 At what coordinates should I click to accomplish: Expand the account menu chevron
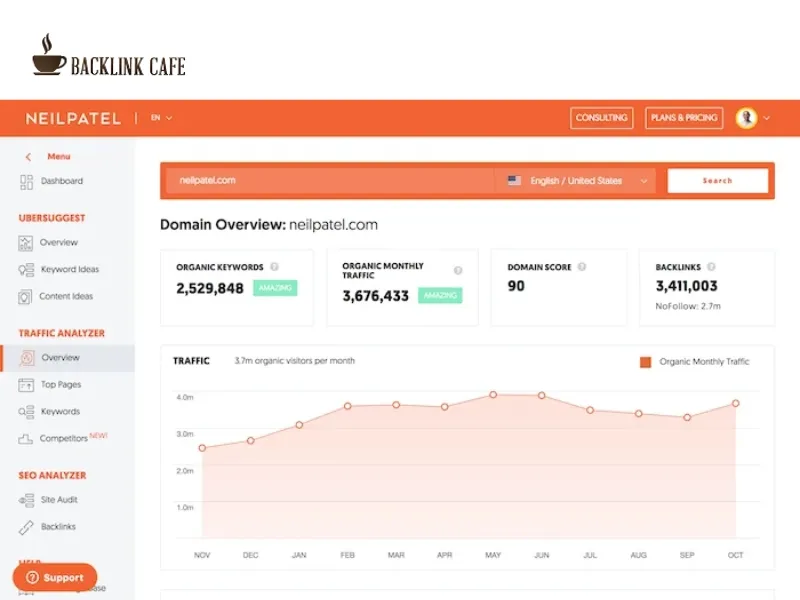766,118
